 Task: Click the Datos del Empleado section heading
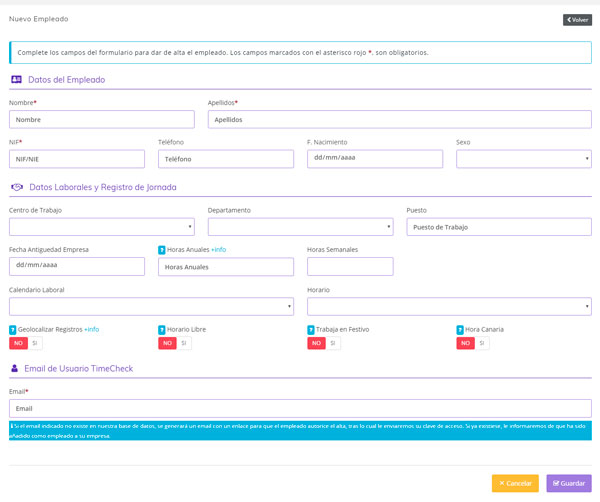click(x=67, y=80)
